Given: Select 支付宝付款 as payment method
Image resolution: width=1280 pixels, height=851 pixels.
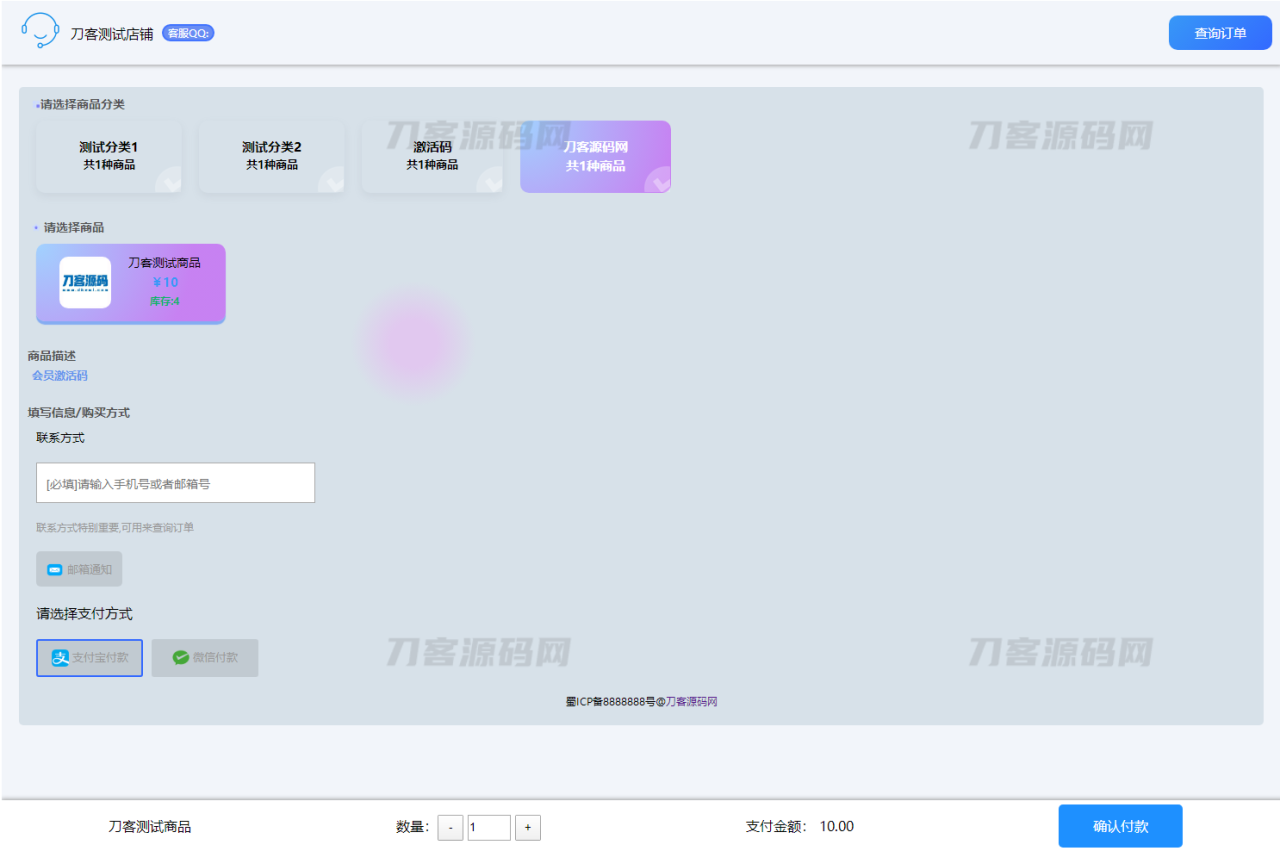Looking at the screenshot, I should [x=89, y=657].
